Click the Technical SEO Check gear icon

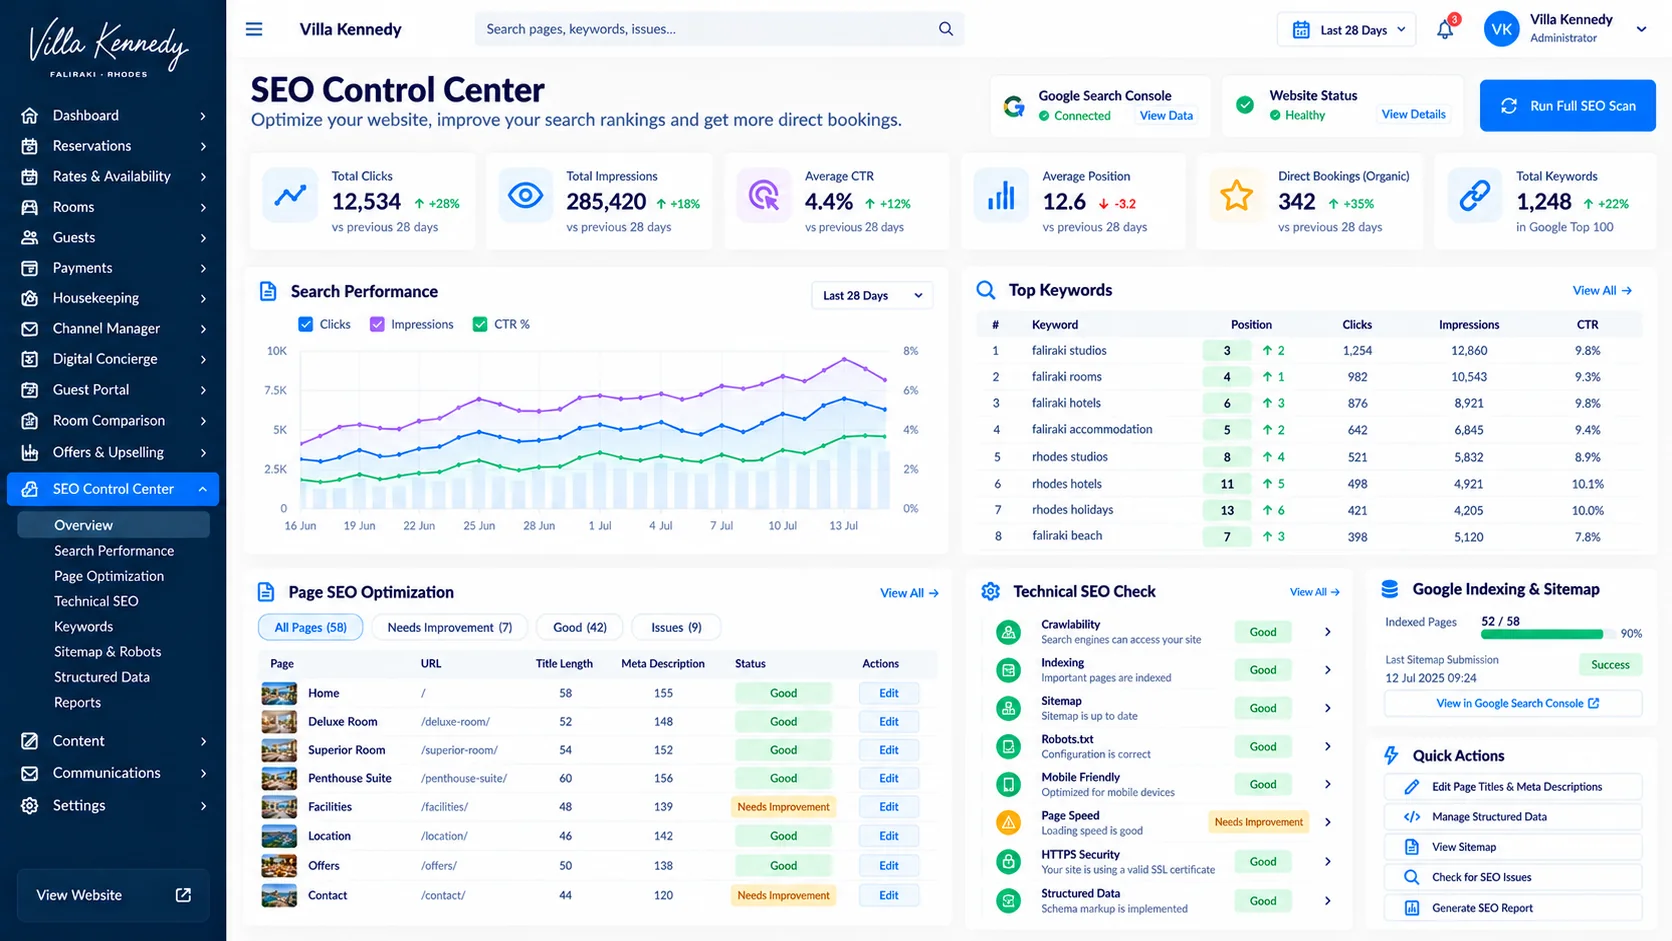coord(990,591)
